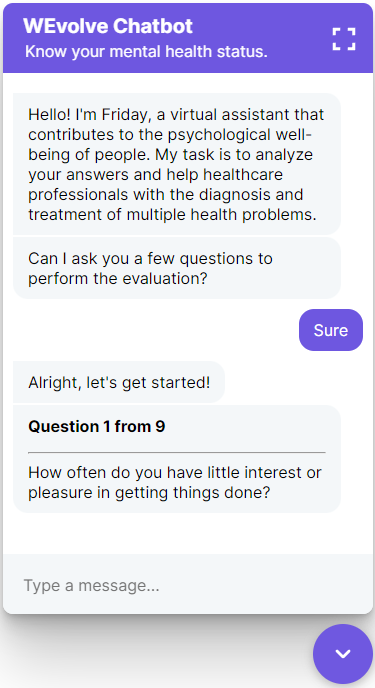Click the 'WEvolve Chatbot' header title
Screen dimensions: 375x688
point(108,26)
